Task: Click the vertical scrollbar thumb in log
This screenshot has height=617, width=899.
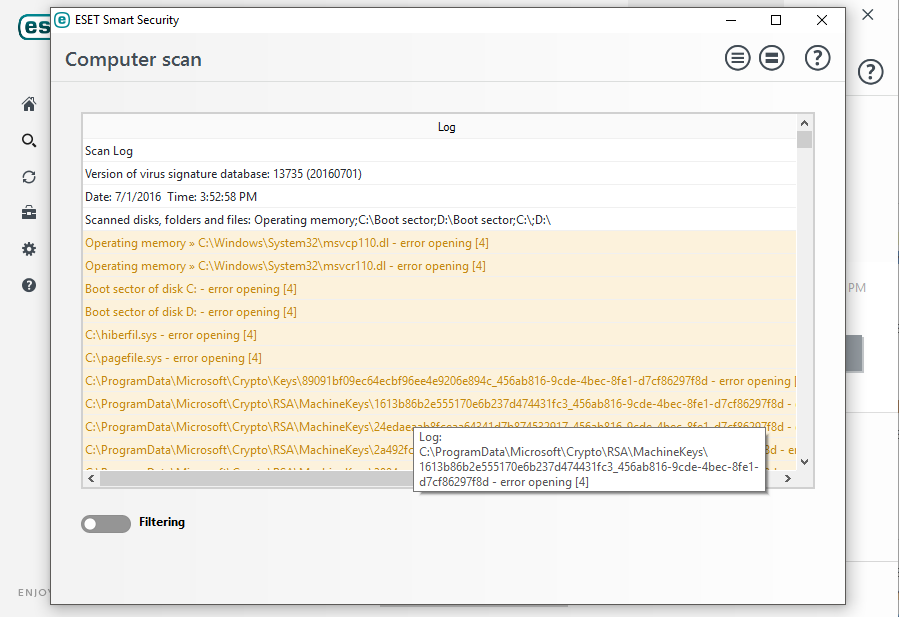Action: pyautogui.click(x=804, y=140)
